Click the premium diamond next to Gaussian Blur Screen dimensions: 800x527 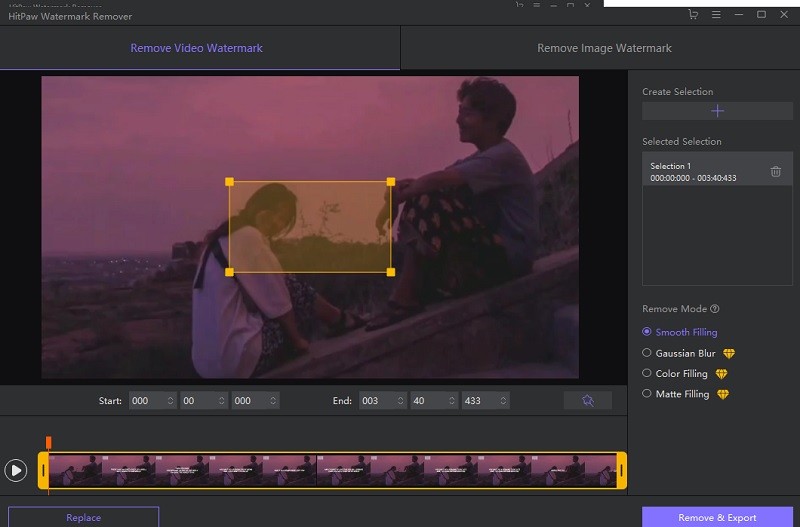coord(729,354)
